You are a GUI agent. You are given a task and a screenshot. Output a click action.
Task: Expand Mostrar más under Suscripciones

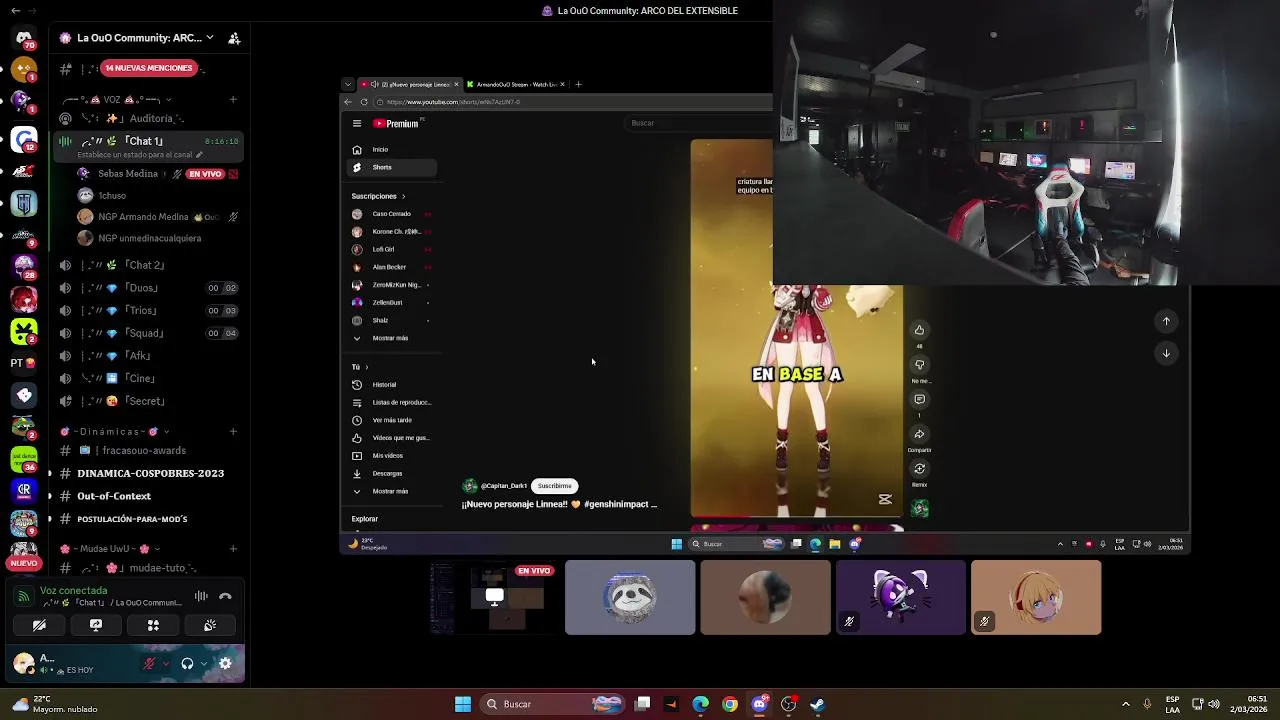point(390,338)
